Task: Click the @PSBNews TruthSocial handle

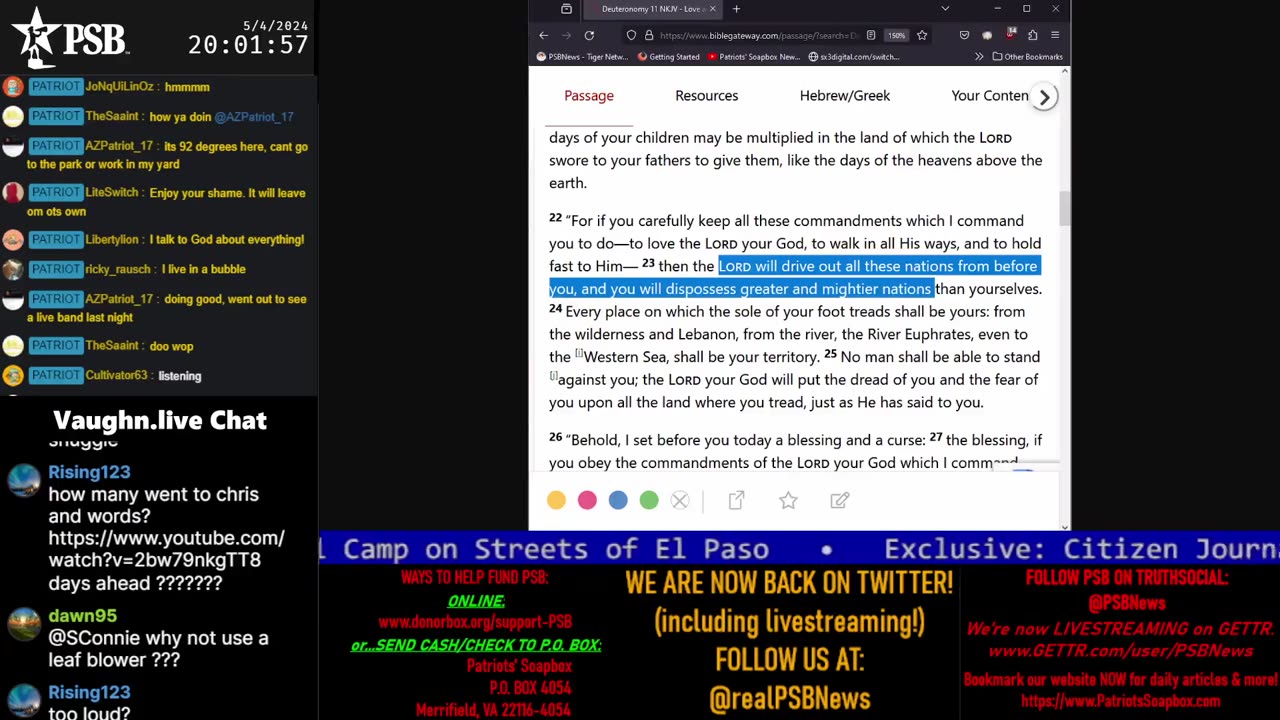Action: 1126,603
